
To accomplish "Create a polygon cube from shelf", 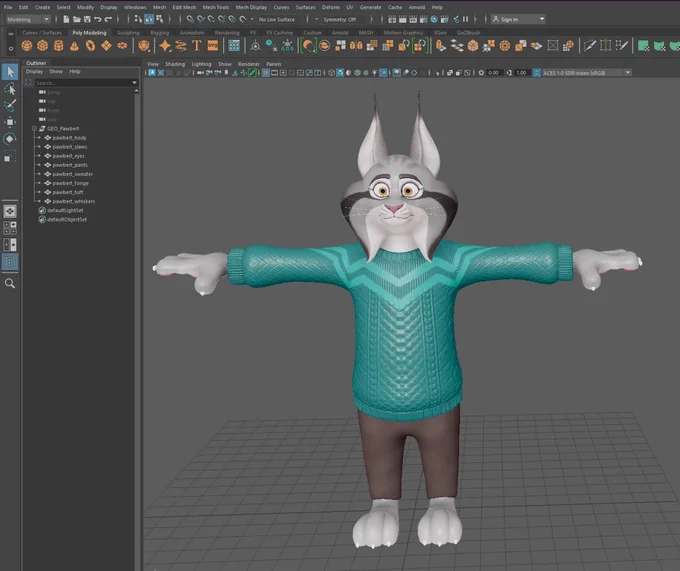I will (42, 46).
